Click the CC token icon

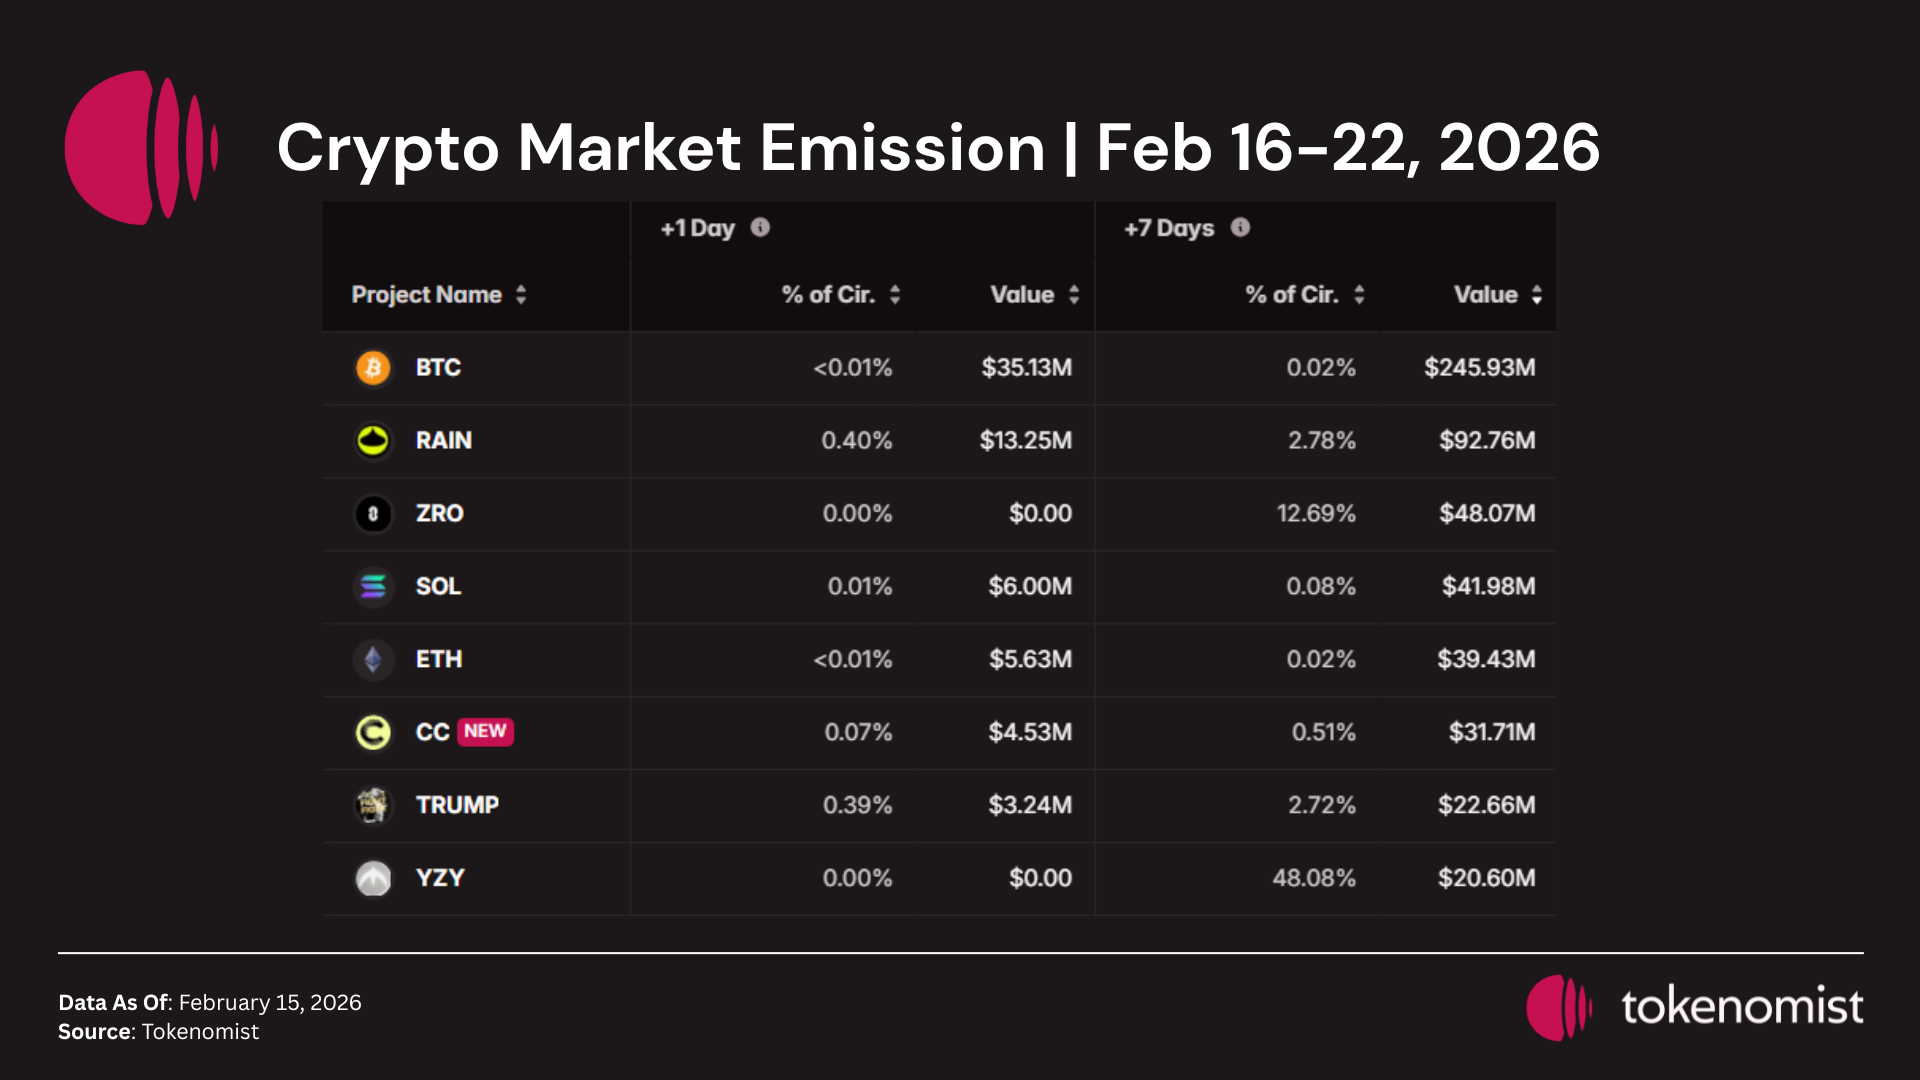(373, 732)
